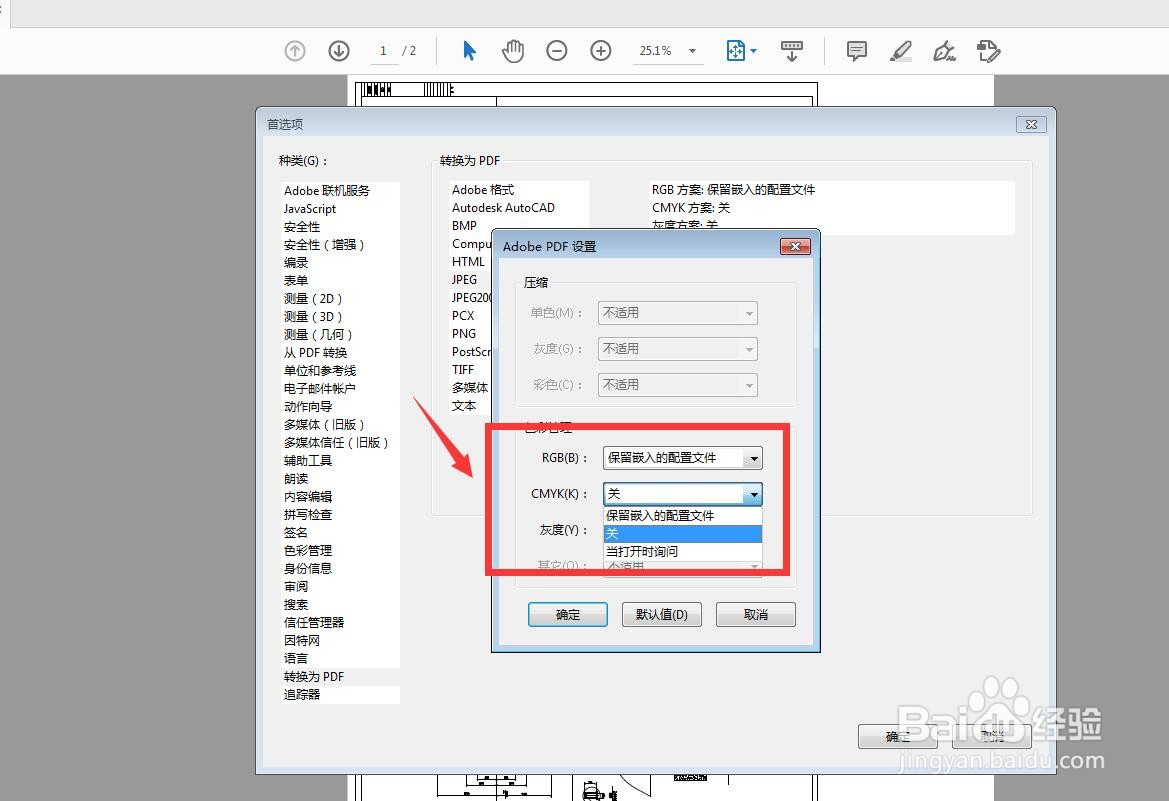The width and height of the screenshot is (1169, 801).
Task: Choose '关' option in CMYK list
Action: point(683,533)
